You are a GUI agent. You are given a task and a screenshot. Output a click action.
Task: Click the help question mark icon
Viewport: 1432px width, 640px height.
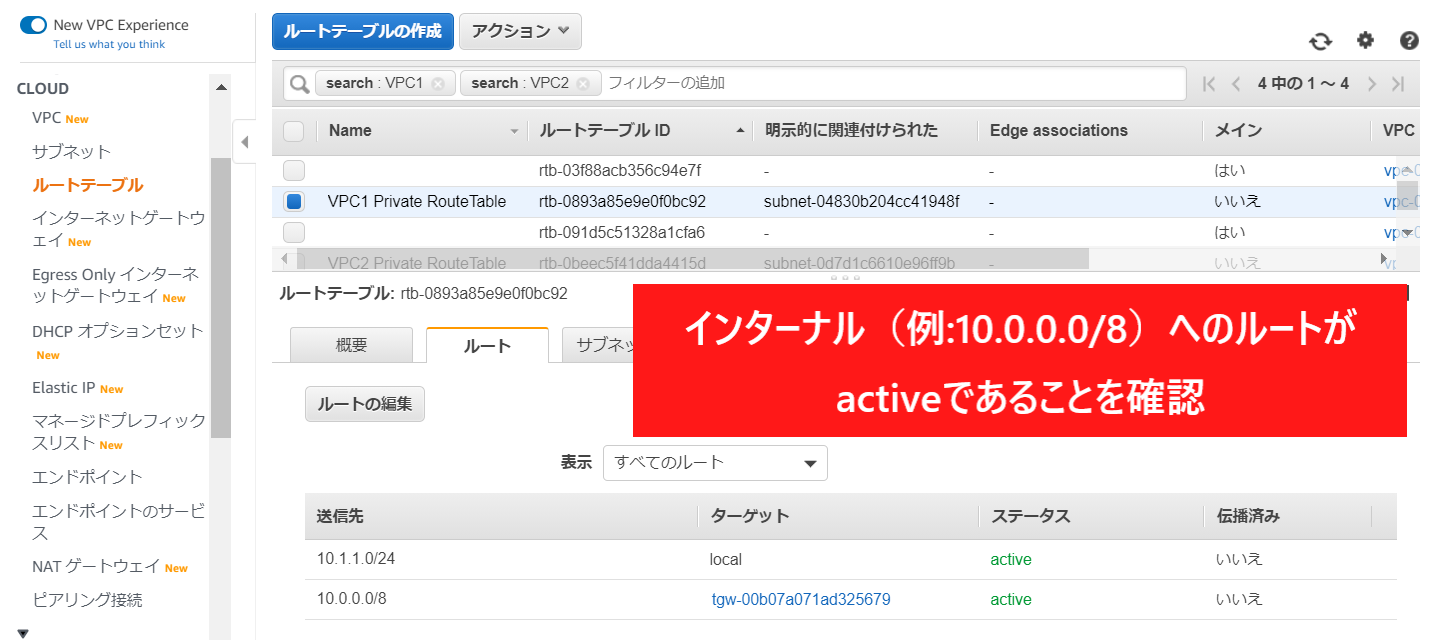point(1409,41)
